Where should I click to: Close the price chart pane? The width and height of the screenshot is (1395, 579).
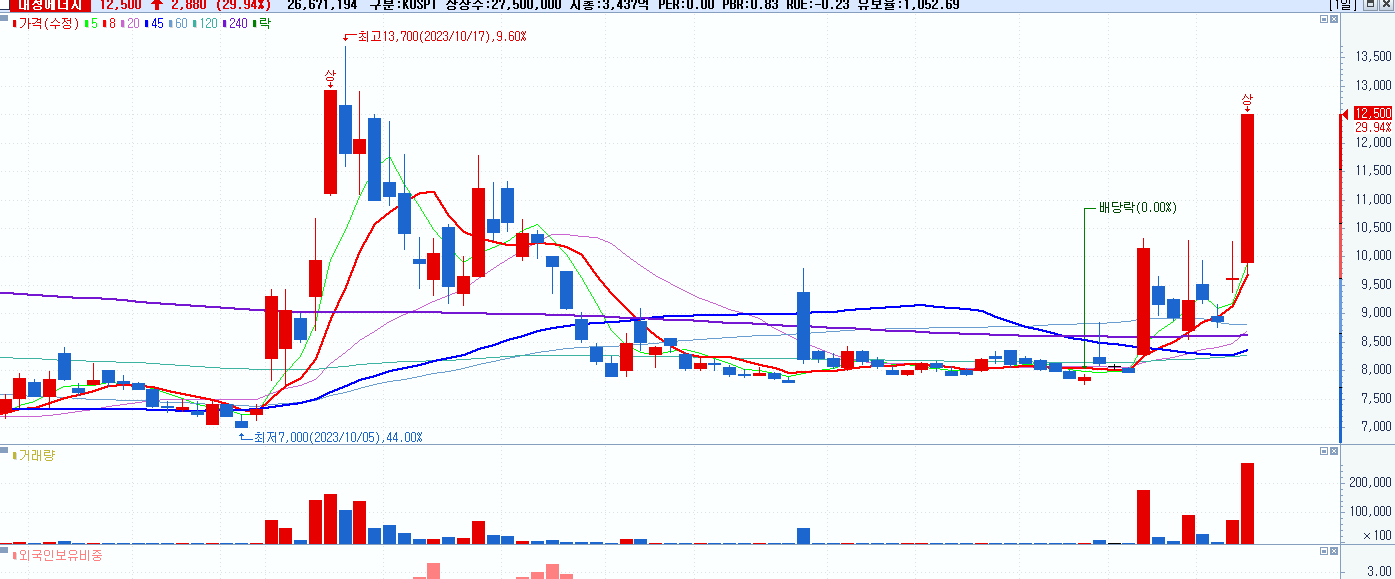pos(1333,21)
